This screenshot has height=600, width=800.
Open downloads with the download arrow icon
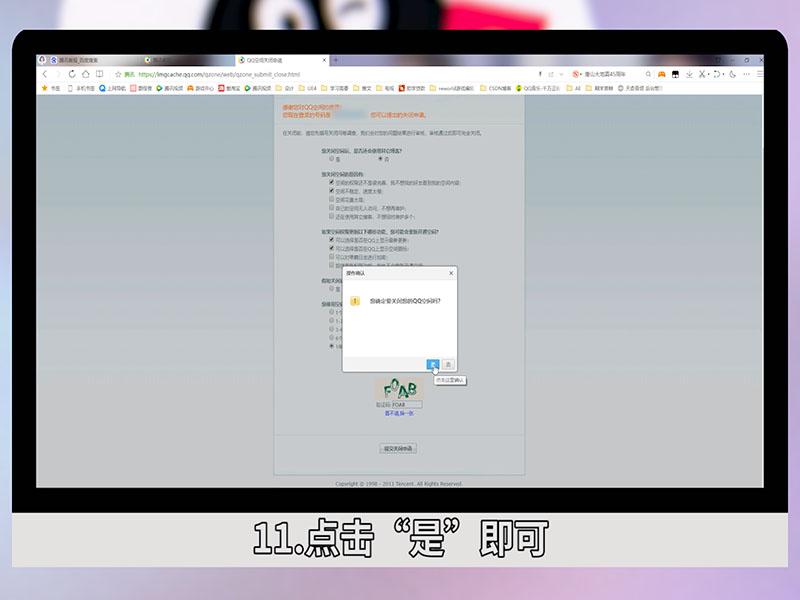[689, 74]
